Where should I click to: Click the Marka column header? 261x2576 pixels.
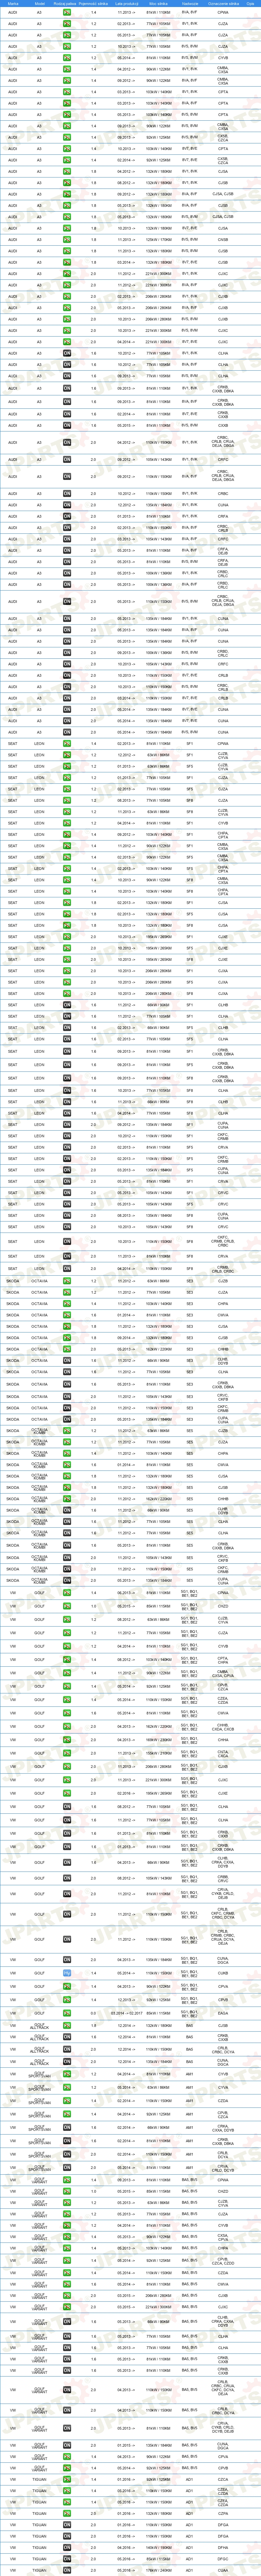click(13, 4)
